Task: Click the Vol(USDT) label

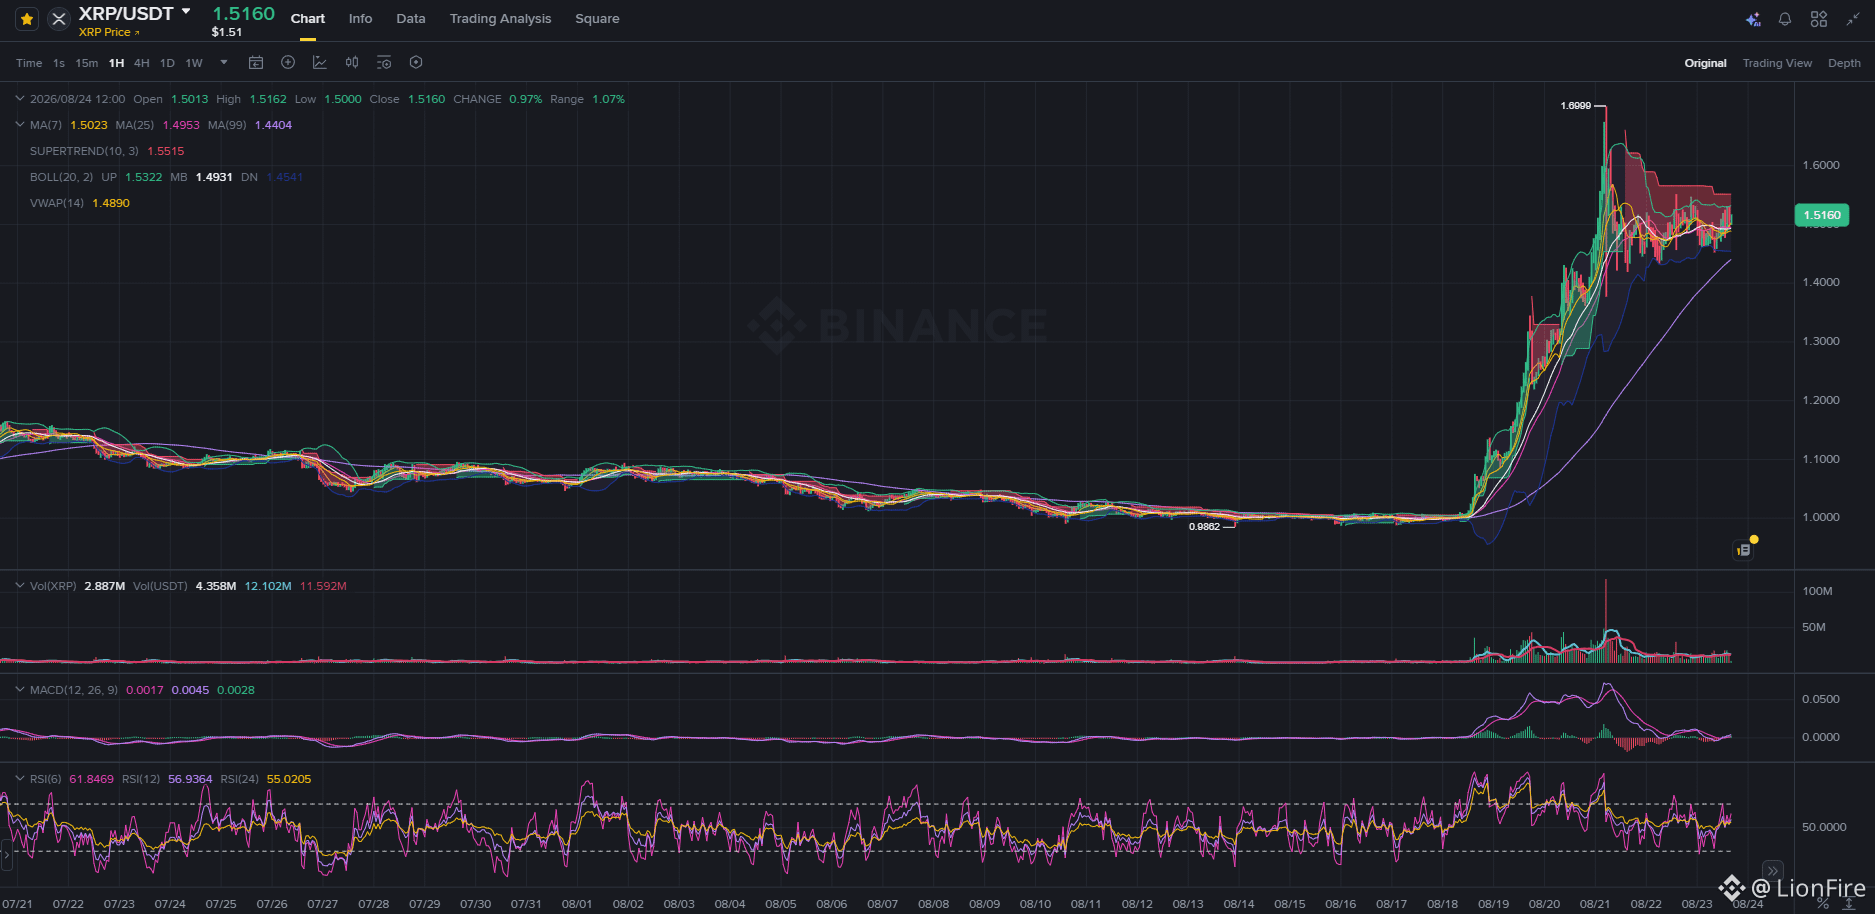Action: click(x=160, y=586)
